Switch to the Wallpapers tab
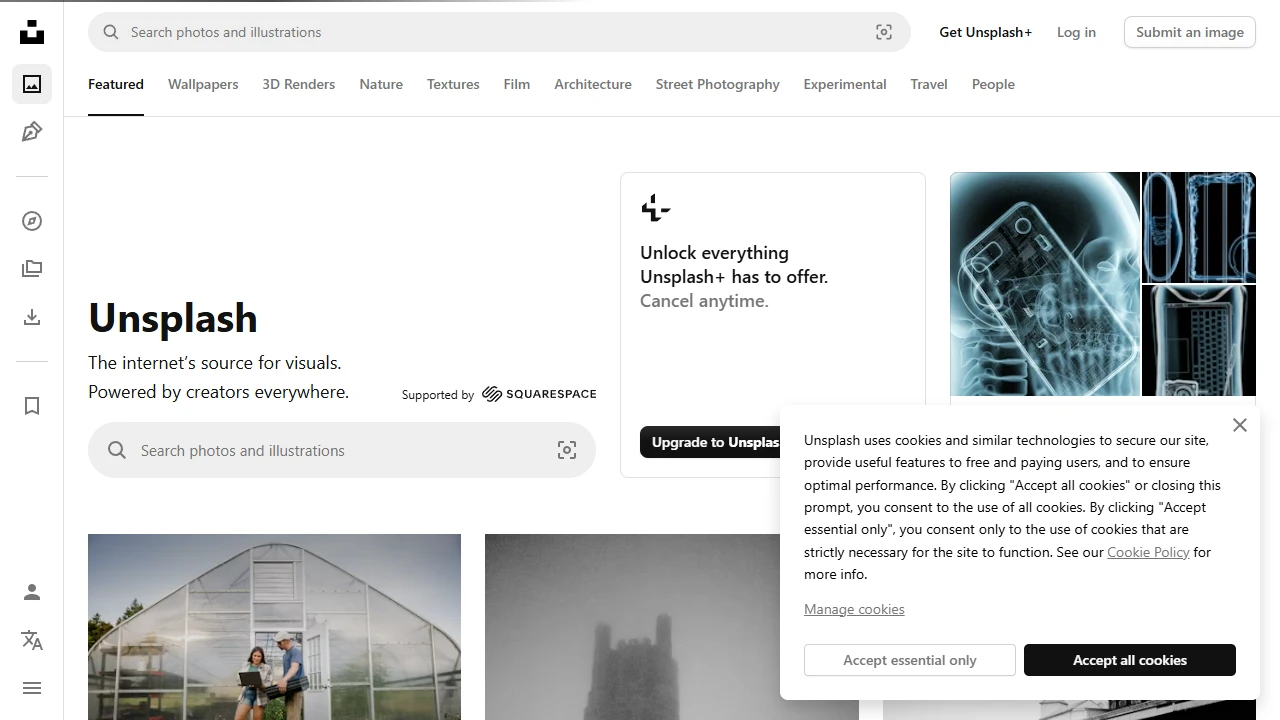1280x720 pixels. click(203, 84)
